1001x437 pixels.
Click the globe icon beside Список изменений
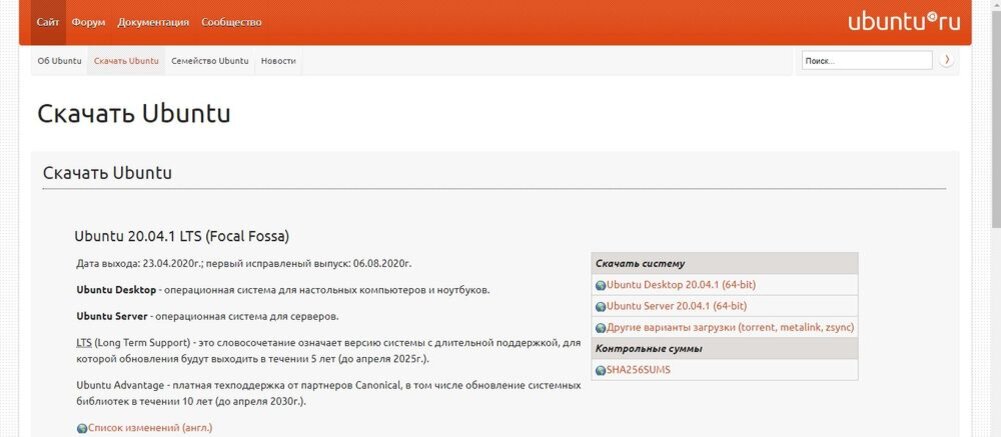tap(82, 429)
